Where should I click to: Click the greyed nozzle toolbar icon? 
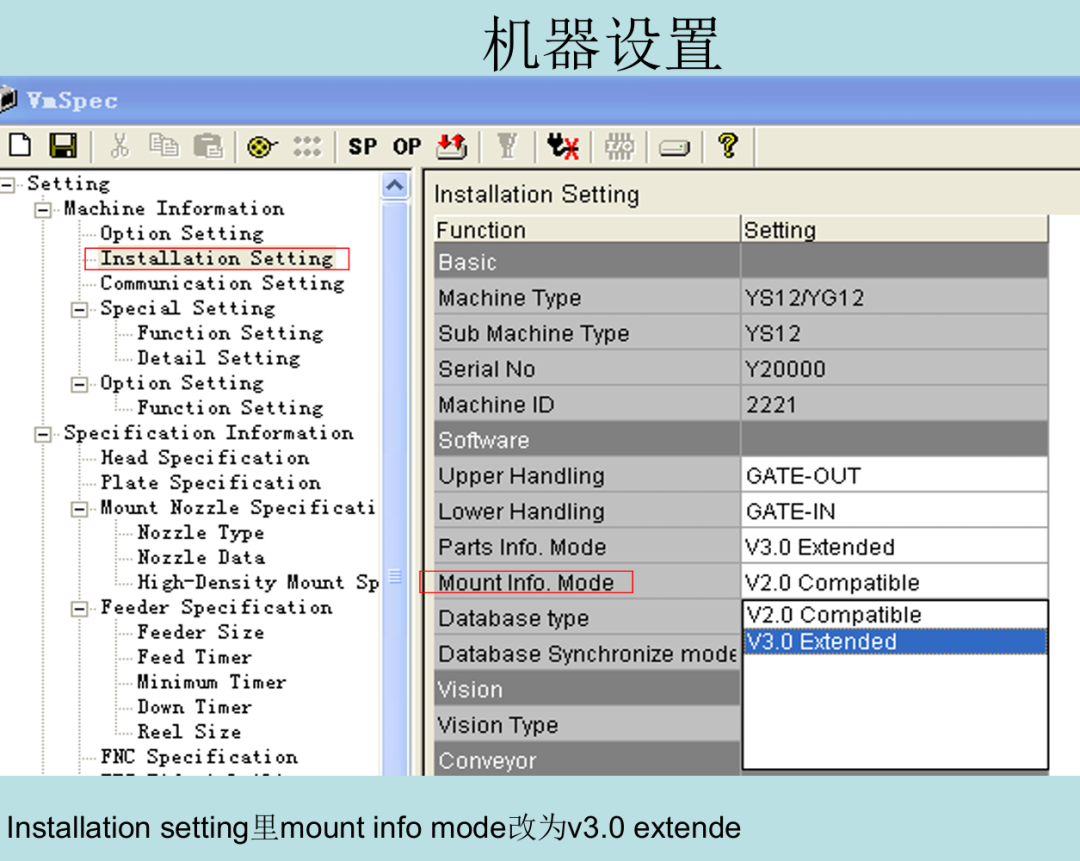point(507,146)
